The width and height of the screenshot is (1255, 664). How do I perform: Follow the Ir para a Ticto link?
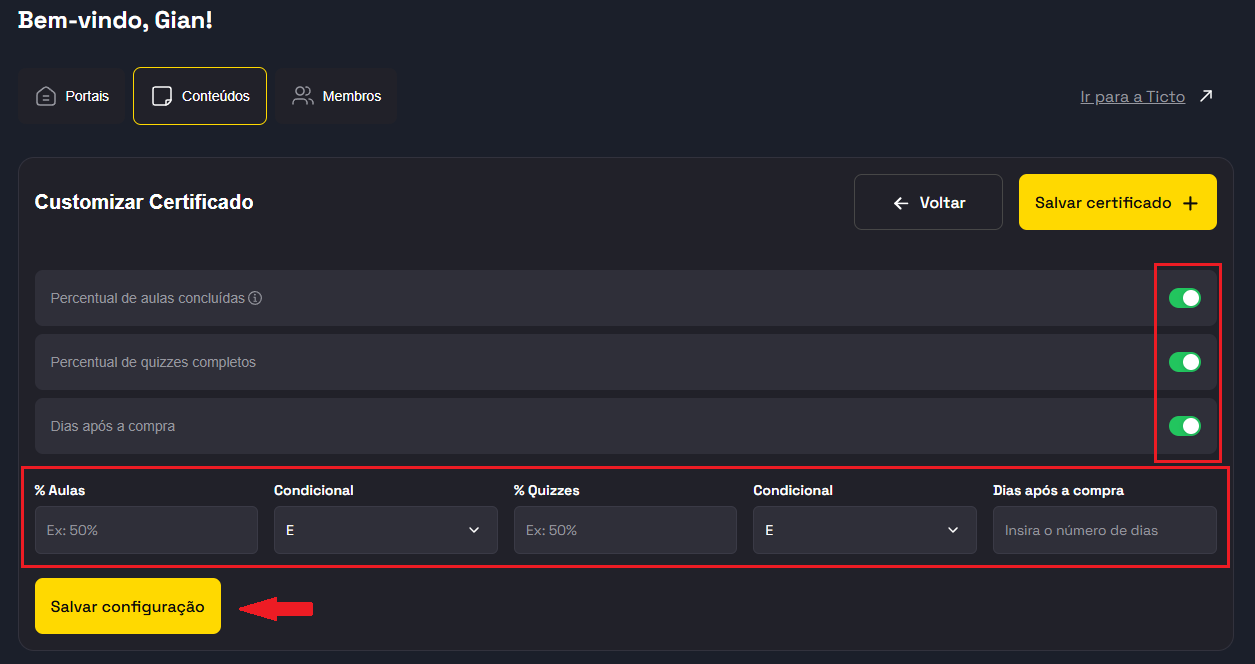pos(1132,97)
